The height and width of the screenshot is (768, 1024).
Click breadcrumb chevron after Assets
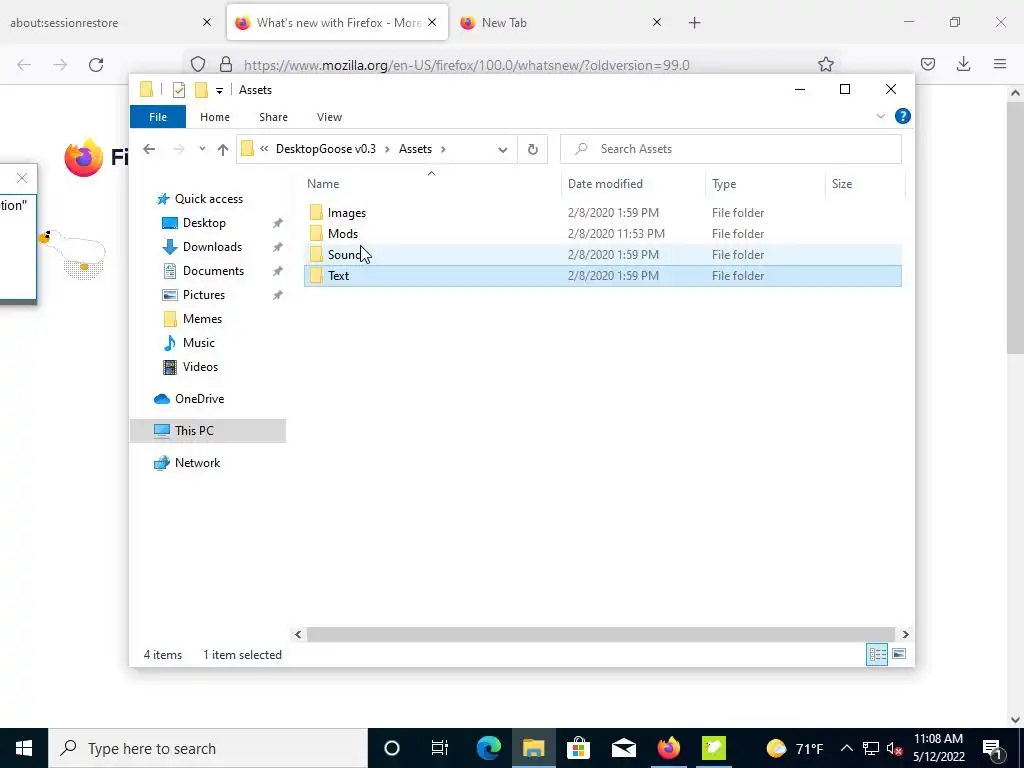(x=443, y=149)
